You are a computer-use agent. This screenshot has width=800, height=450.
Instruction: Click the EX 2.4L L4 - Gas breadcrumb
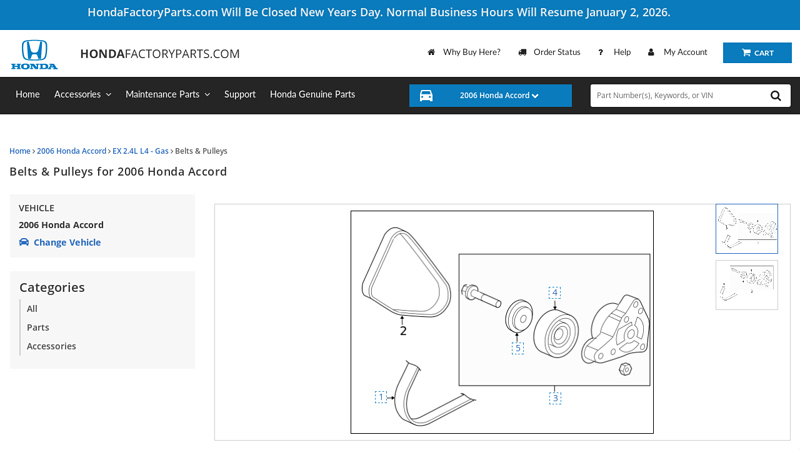140,151
